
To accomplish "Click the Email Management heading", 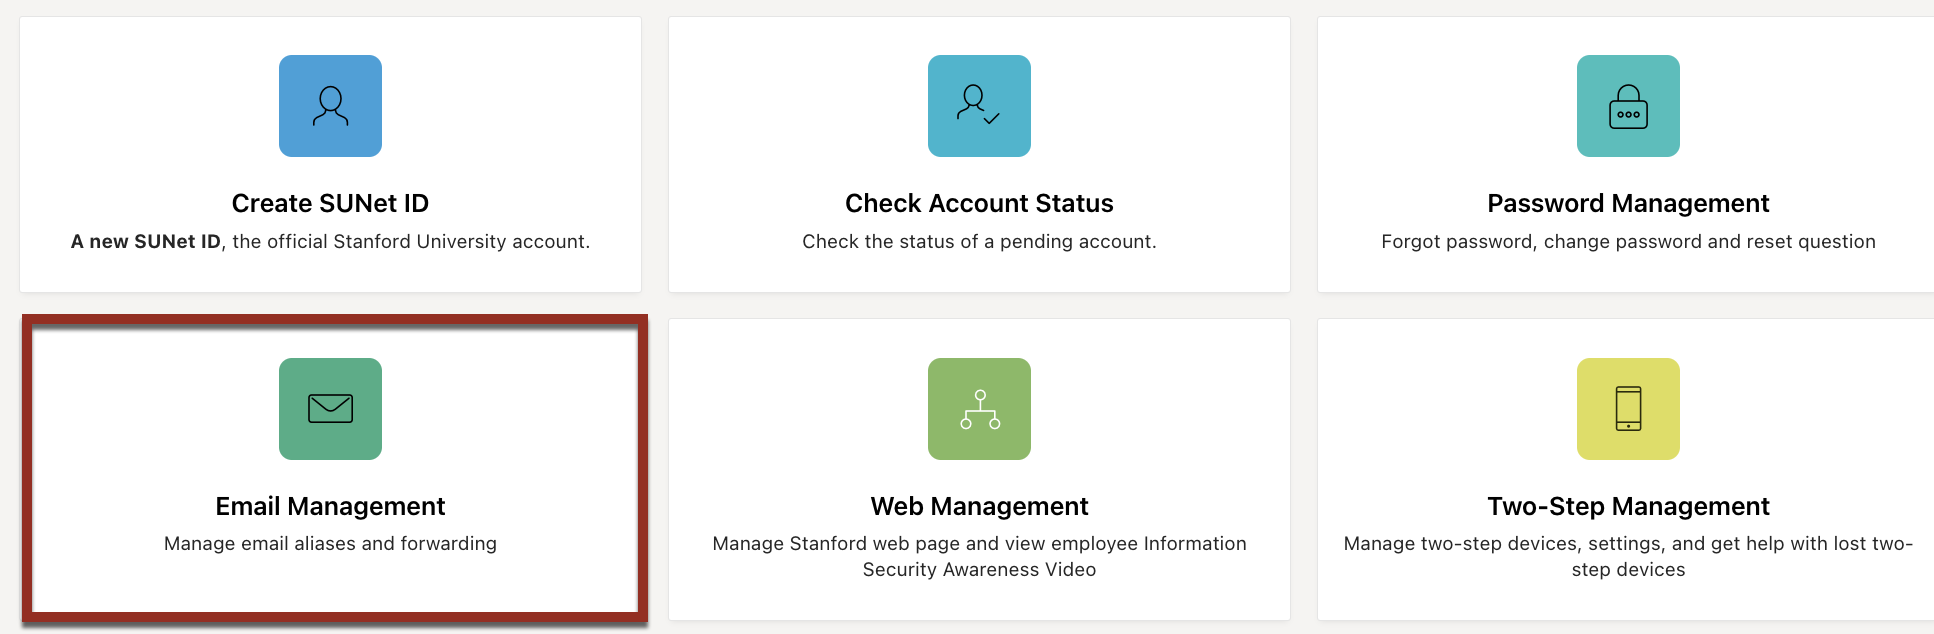I will tap(330, 506).
